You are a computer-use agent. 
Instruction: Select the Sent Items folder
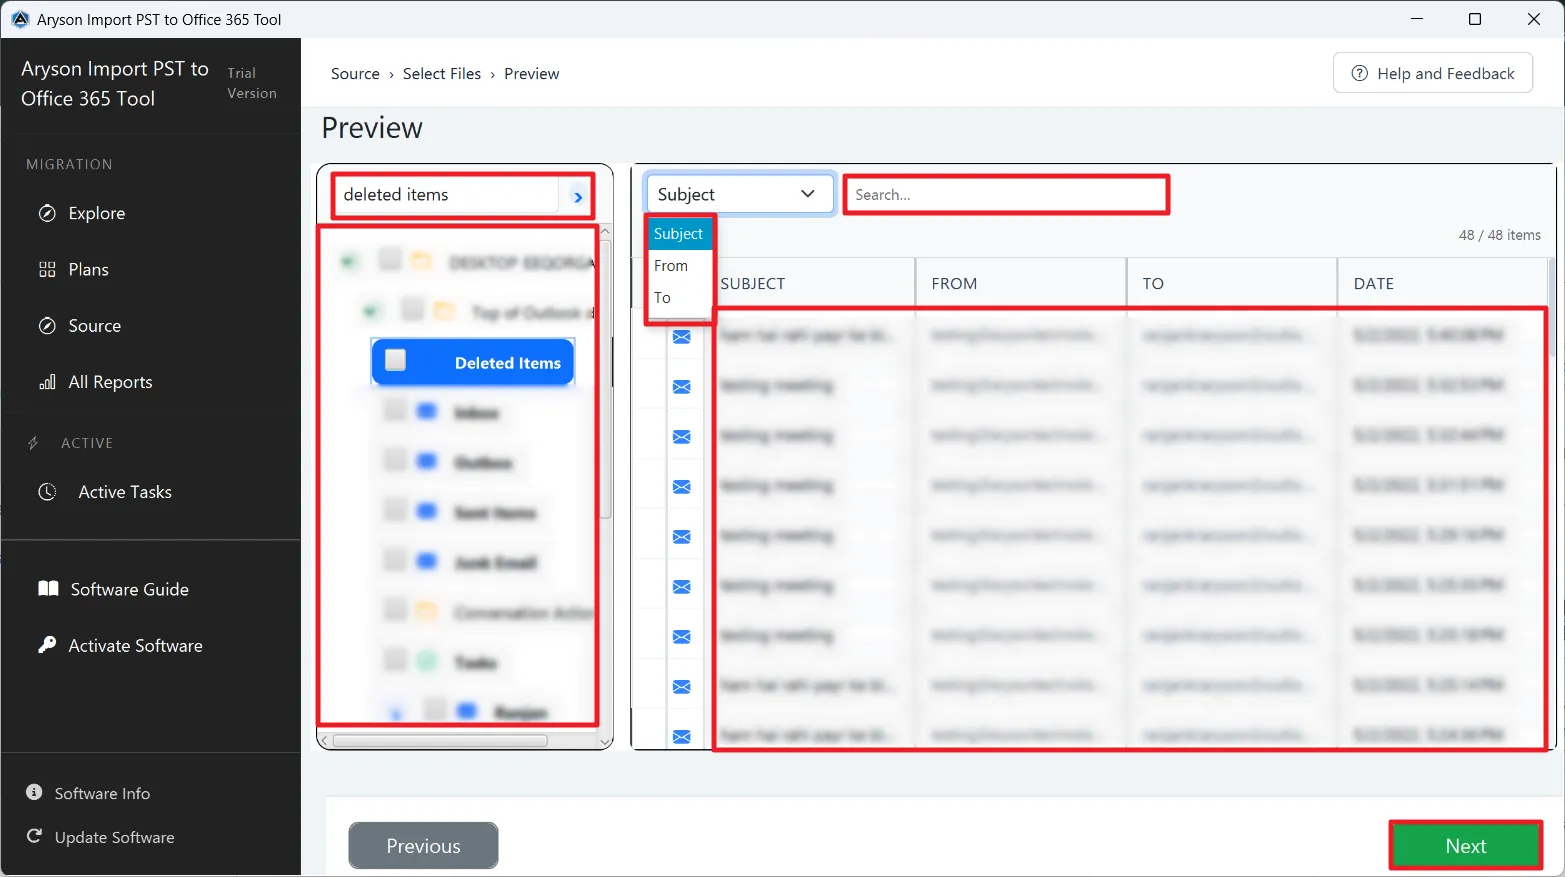[x=495, y=513]
